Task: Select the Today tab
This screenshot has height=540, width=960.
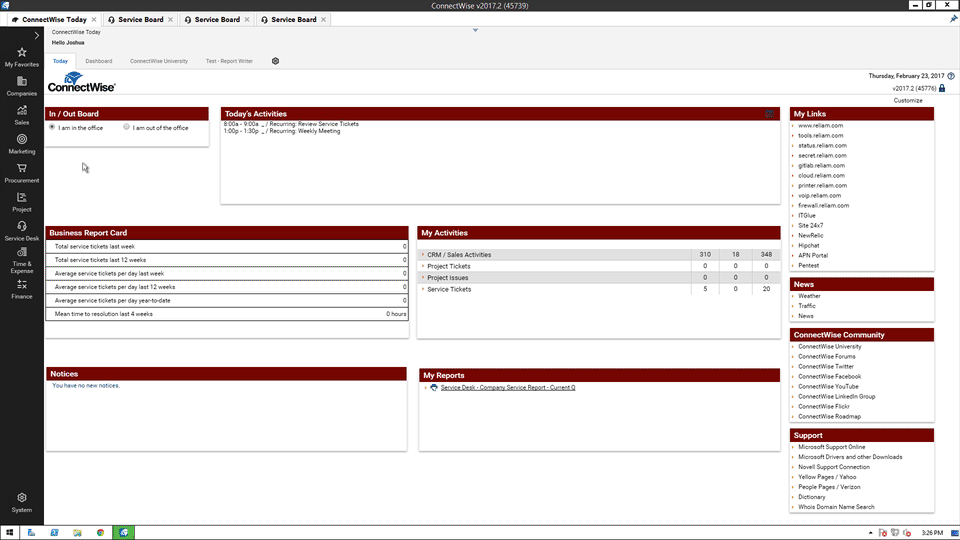Action: point(60,61)
